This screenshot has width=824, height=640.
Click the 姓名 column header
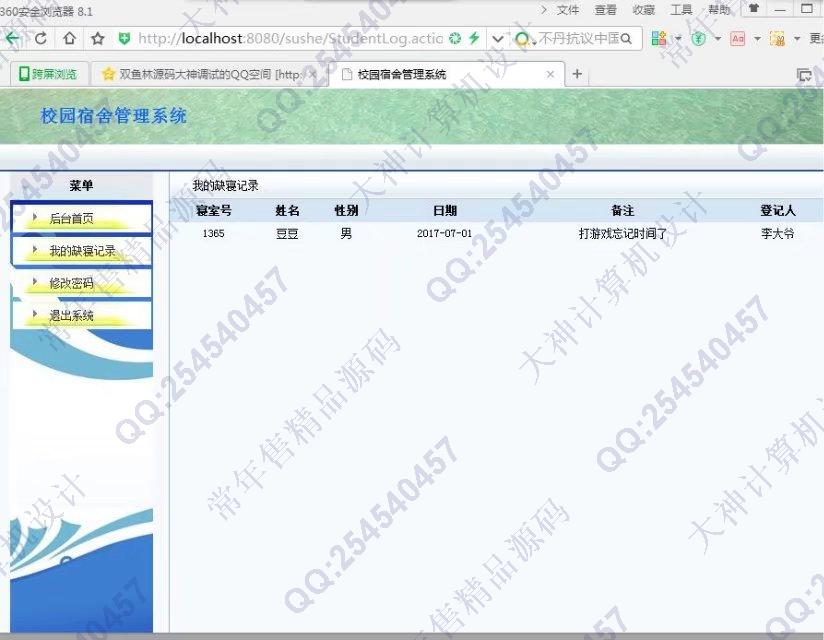(287, 211)
